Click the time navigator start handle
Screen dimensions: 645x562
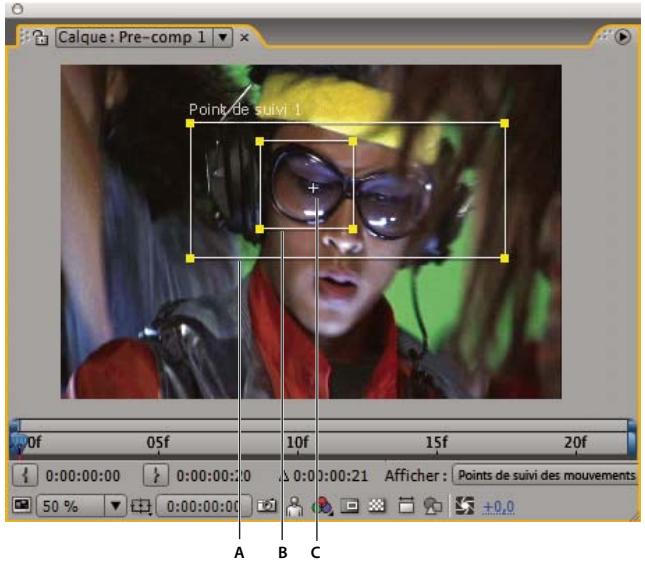15,425
